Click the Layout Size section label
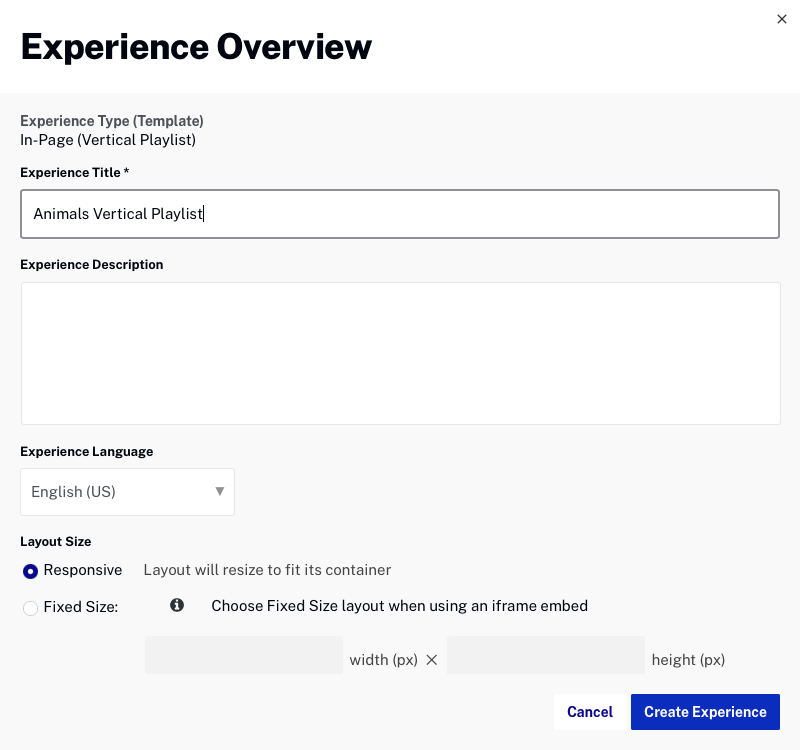 (x=56, y=541)
